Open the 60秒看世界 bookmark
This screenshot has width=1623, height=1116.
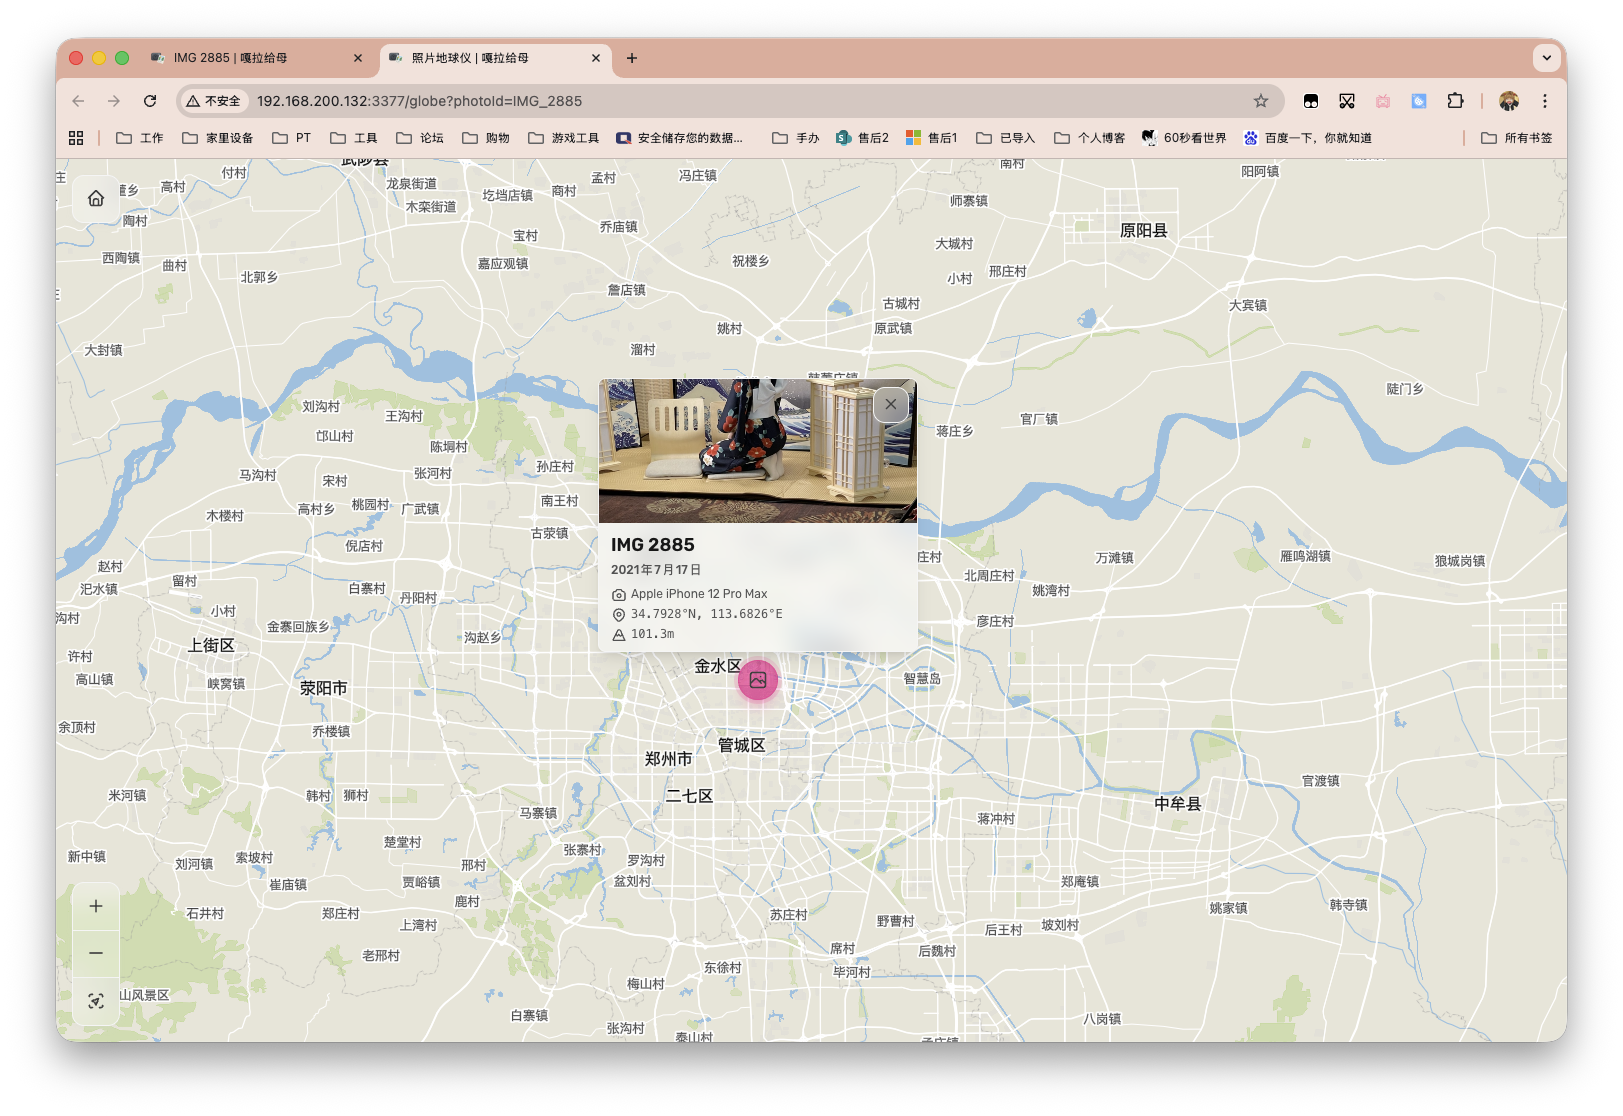(1184, 138)
